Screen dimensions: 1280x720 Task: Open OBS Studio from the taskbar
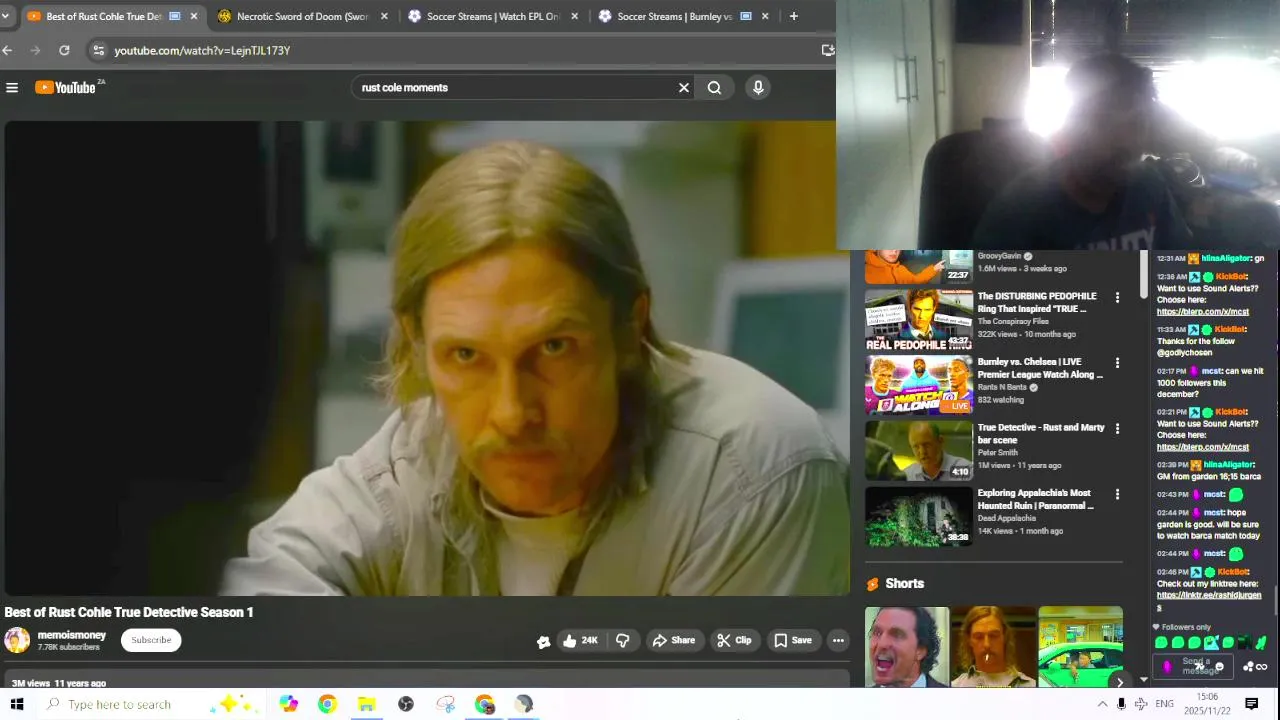[406, 704]
